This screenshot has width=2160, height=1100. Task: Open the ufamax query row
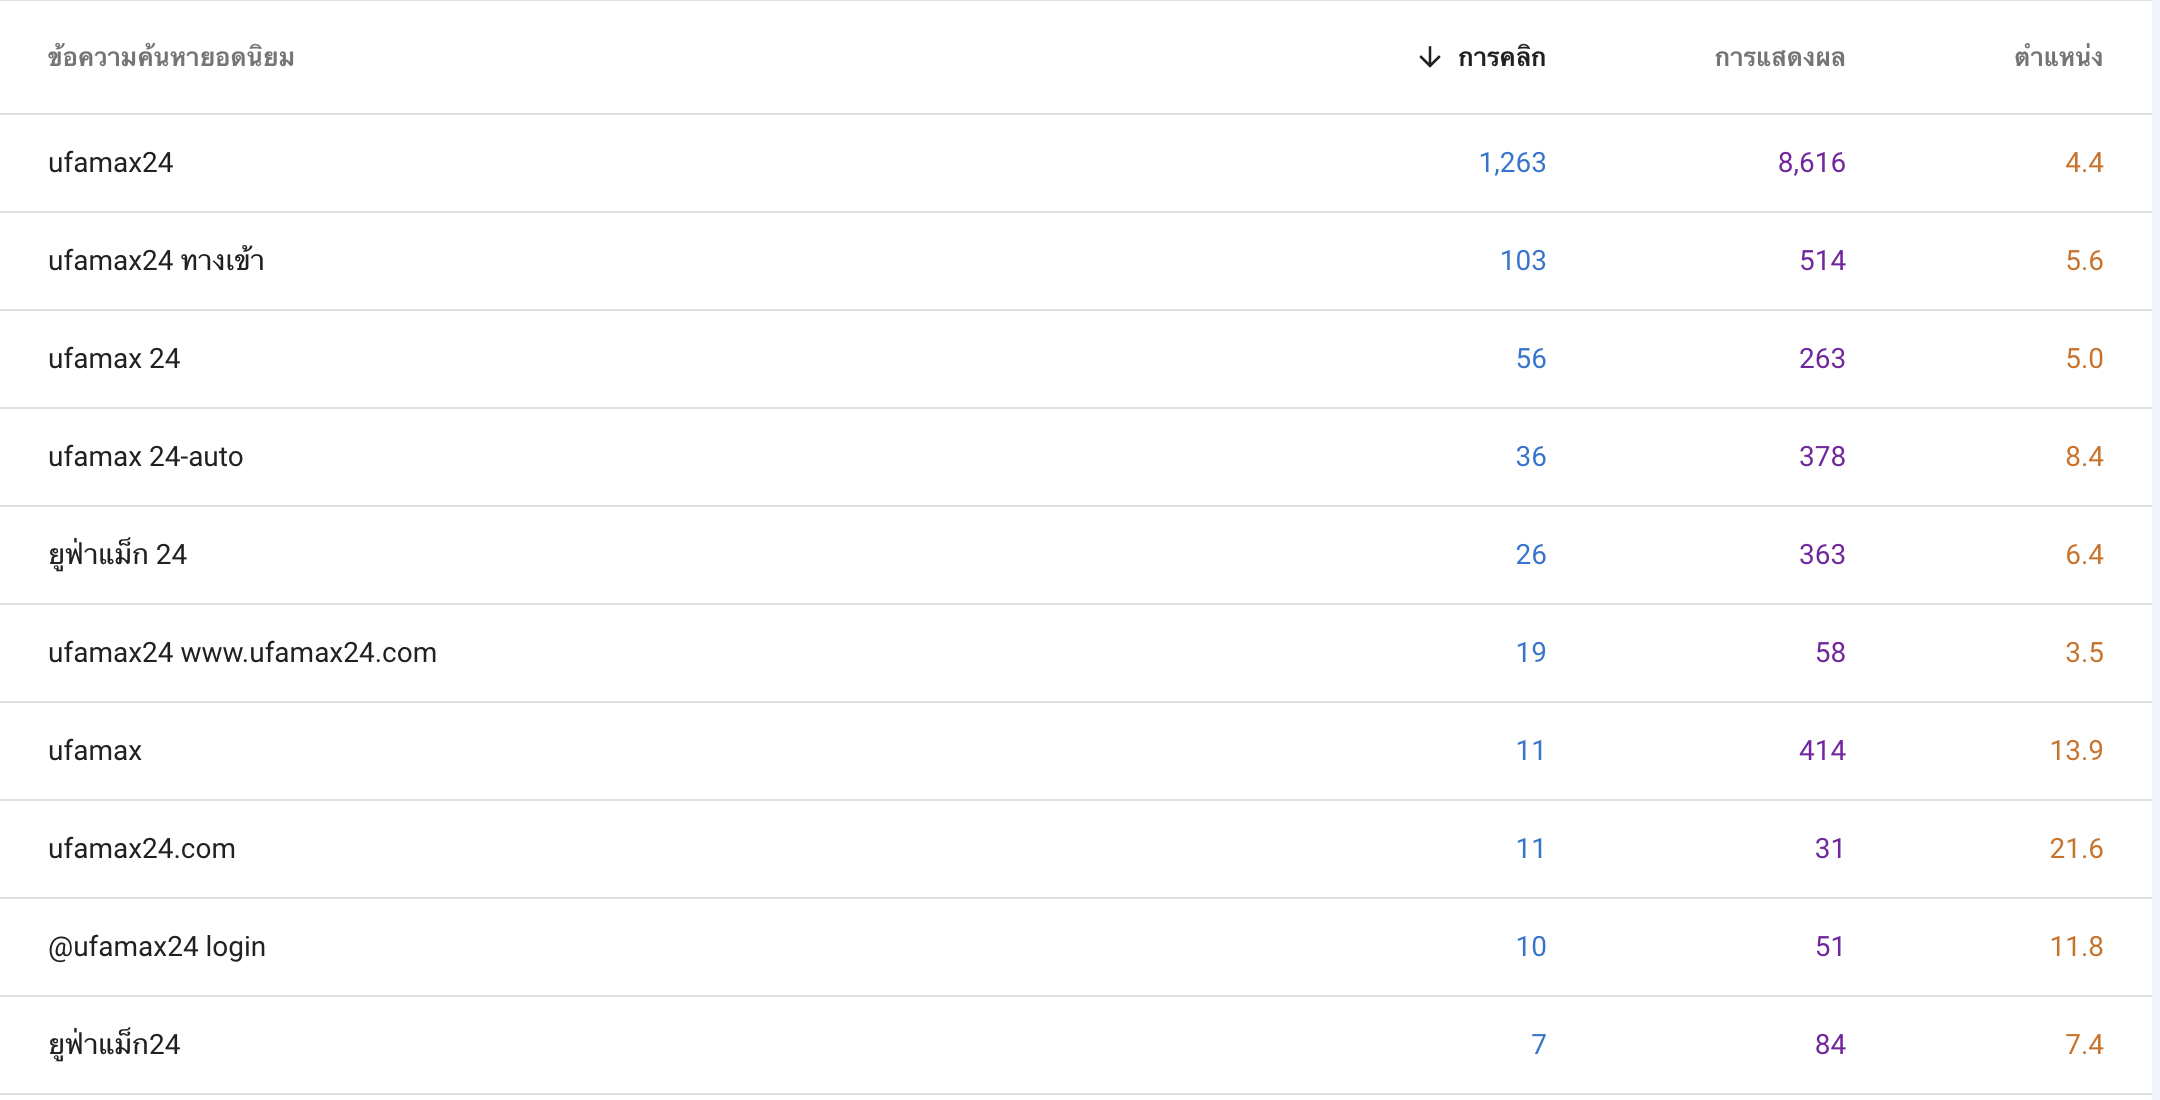[x=1076, y=751]
